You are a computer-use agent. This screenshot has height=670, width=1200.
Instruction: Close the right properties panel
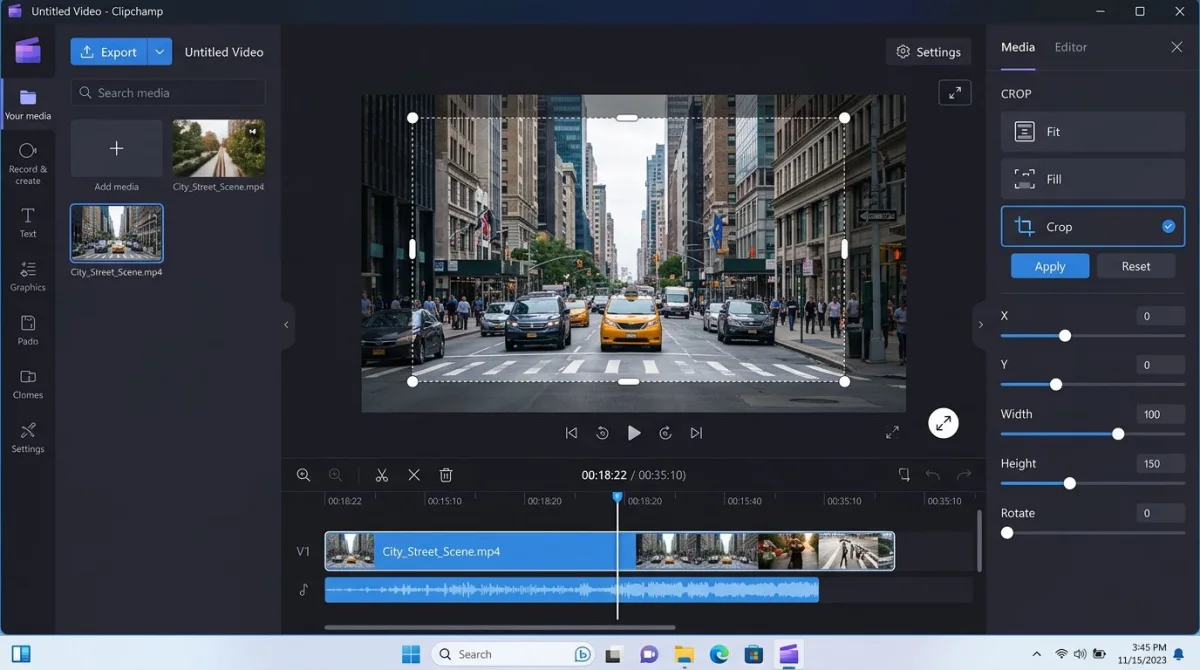point(1176,47)
